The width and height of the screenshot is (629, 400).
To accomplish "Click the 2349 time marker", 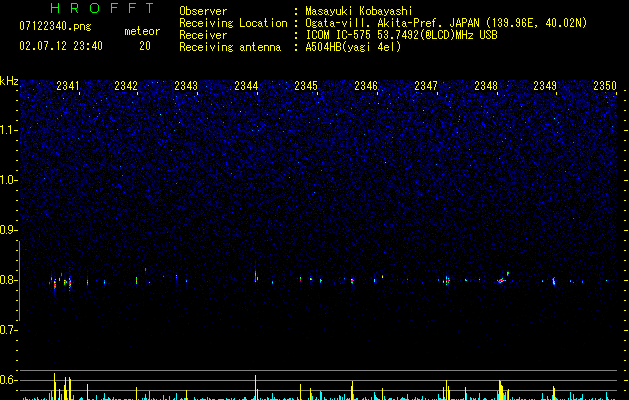I will (545, 86).
